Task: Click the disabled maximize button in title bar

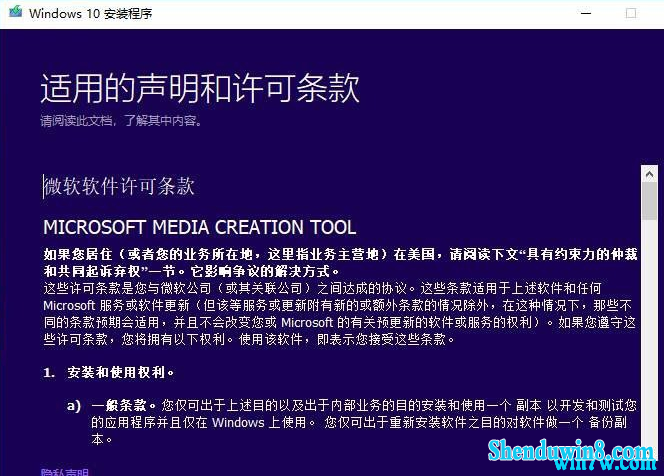Action: point(631,13)
